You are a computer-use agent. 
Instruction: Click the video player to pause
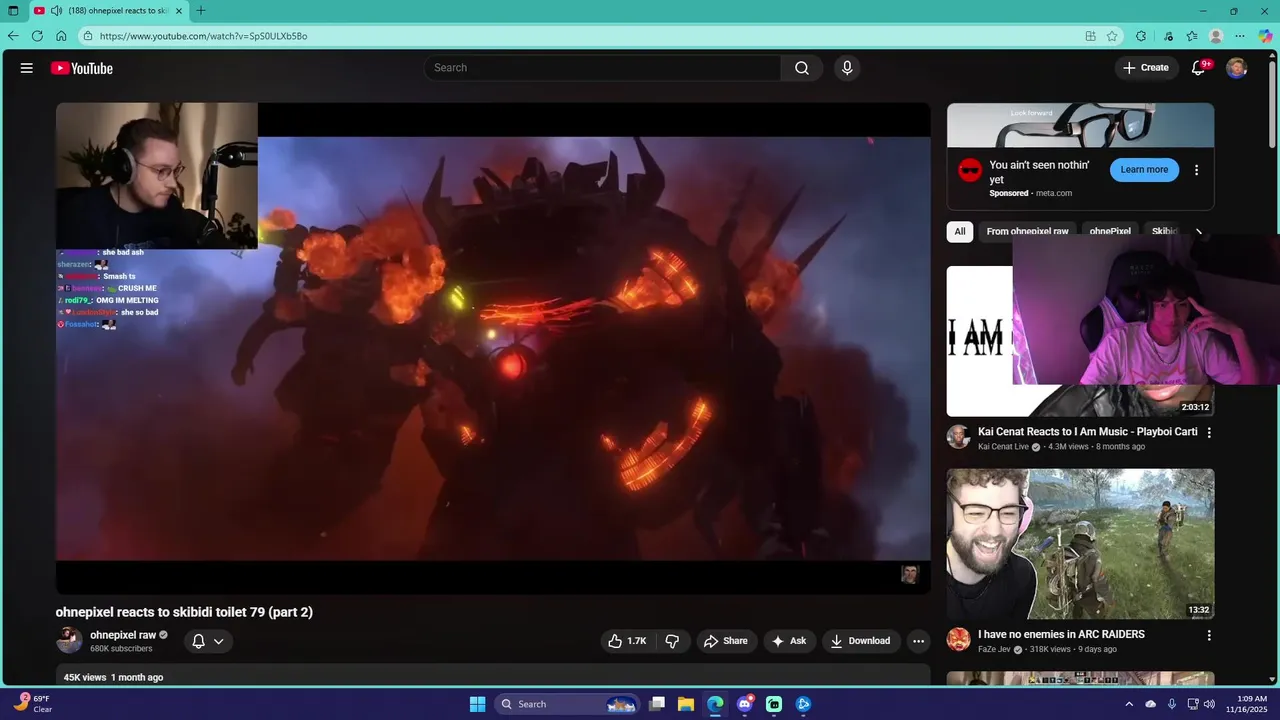point(493,348)
